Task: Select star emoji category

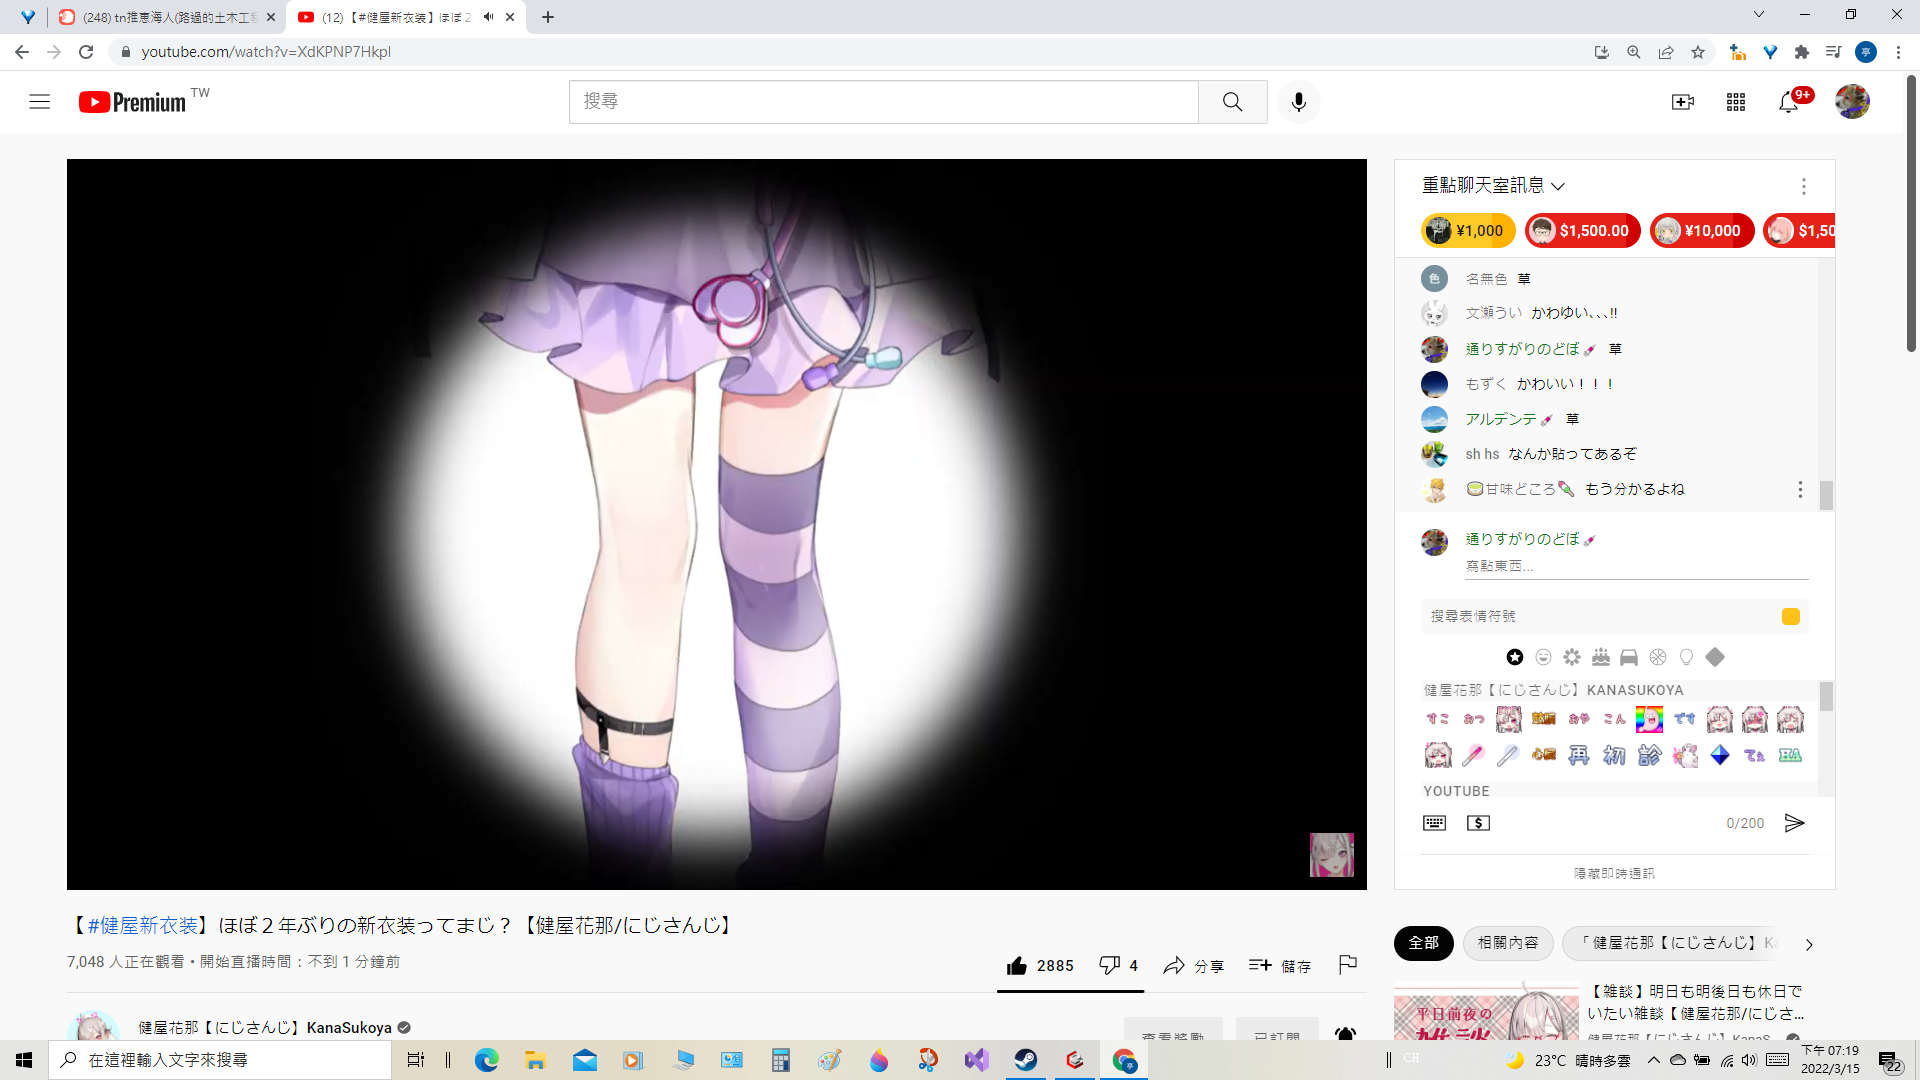Action: click(x=1515, y=657)
